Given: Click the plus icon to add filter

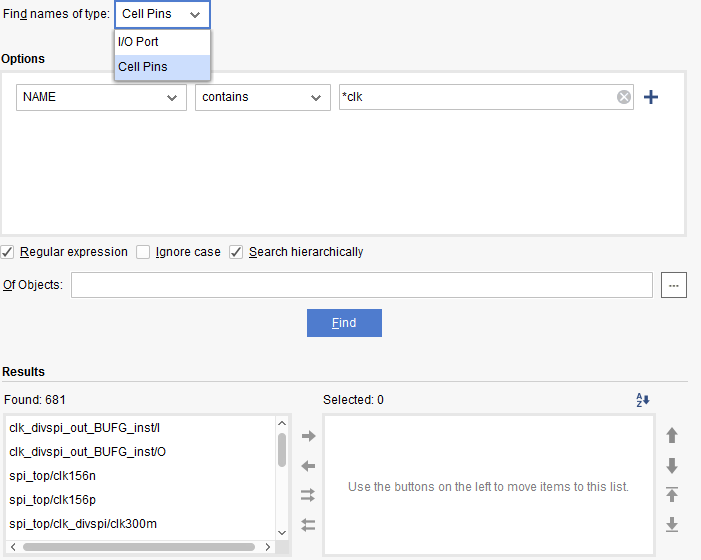Looking at the screenshot, I should point(651,97).
